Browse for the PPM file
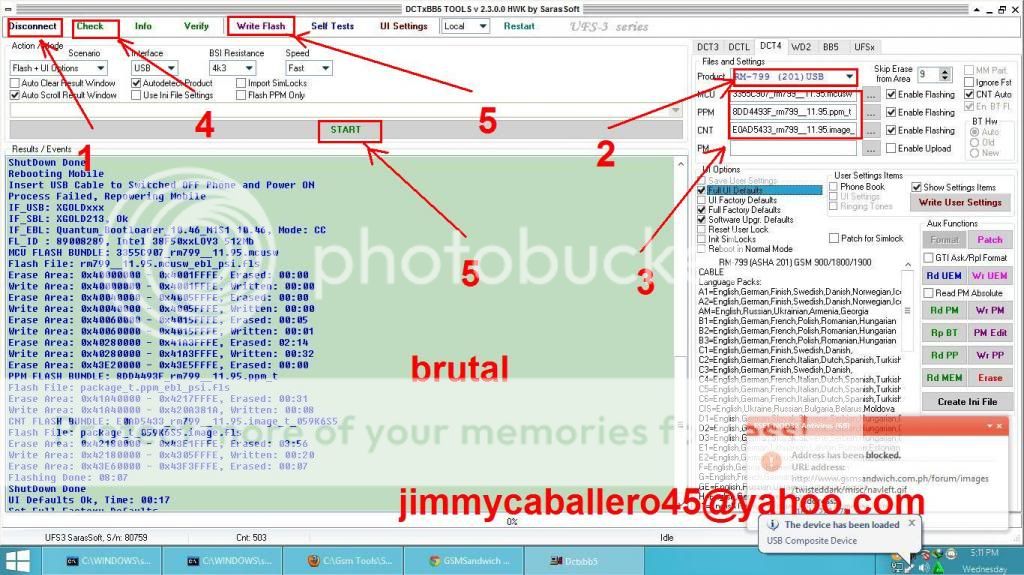1024x575 pixels. click(x=871, y=112)
